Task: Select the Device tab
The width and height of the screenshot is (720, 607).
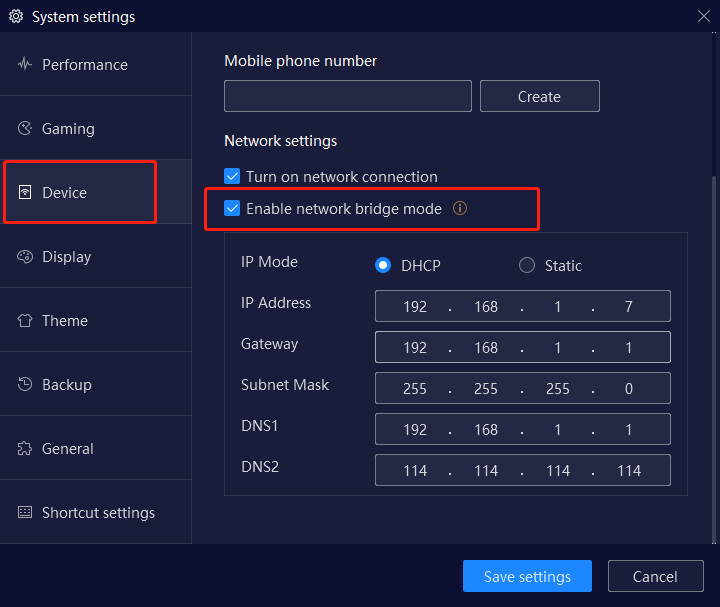Action: tap(96, 192)
